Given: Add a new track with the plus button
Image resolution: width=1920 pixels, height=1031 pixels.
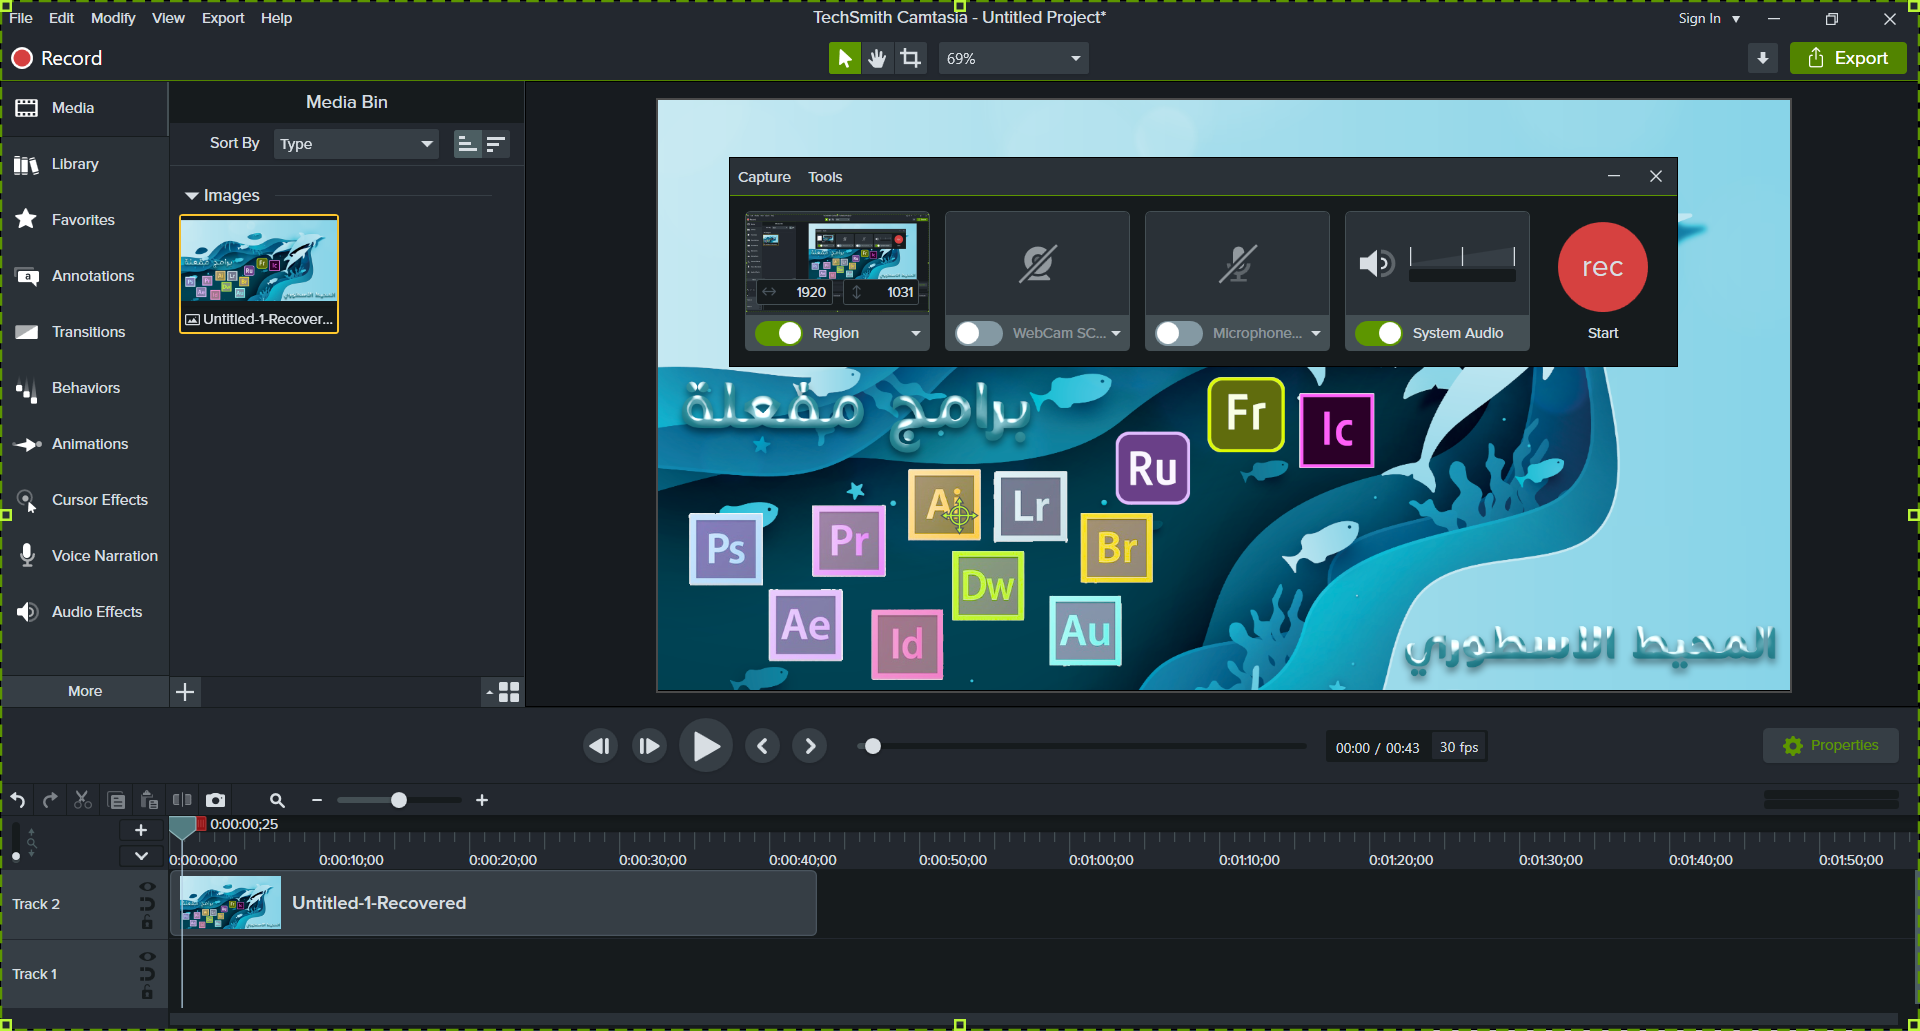Looking at the screenshot, I should tap(141, 830).
